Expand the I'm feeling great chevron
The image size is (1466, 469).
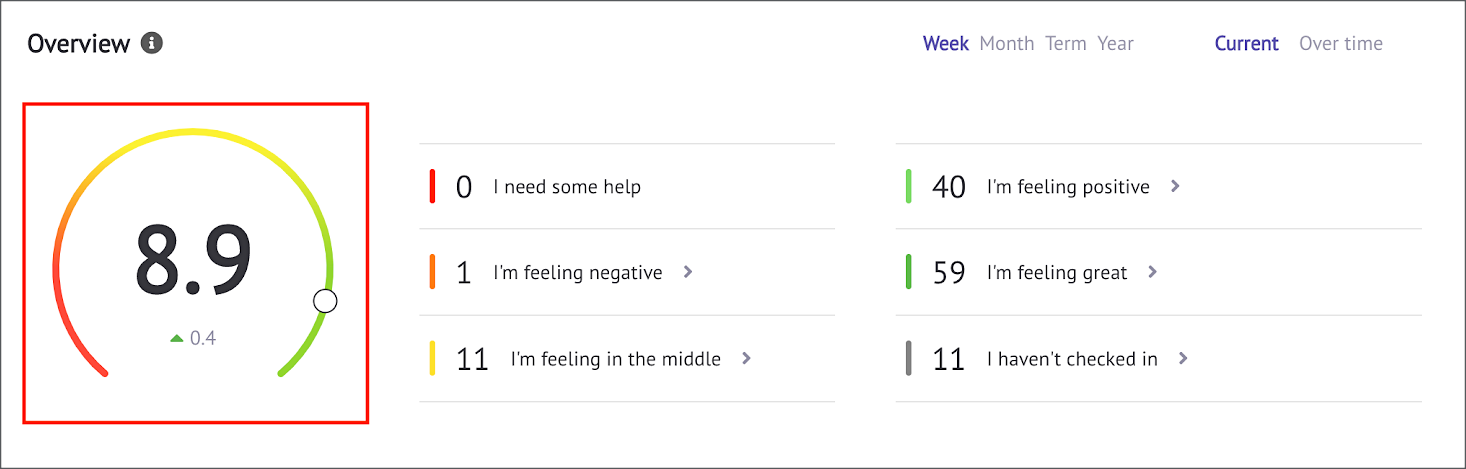1153,271
